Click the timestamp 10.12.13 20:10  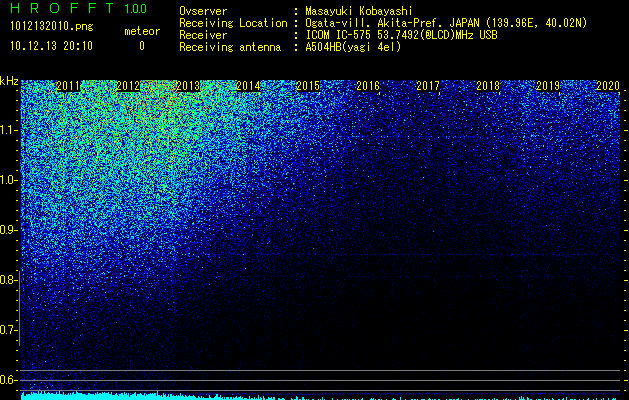(x=51, y=46)
